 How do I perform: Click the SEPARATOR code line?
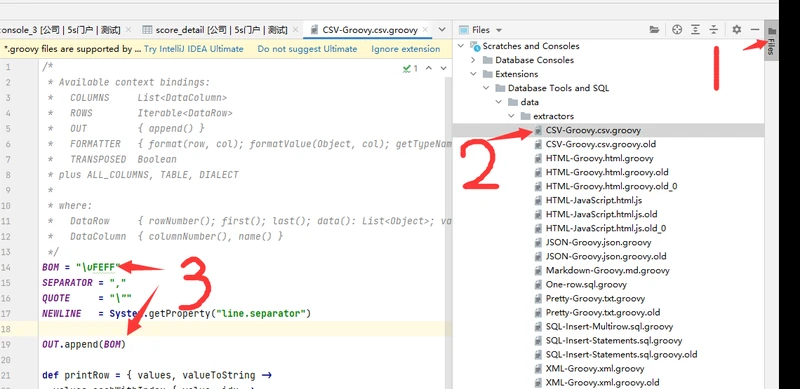(x=84, y=282)
